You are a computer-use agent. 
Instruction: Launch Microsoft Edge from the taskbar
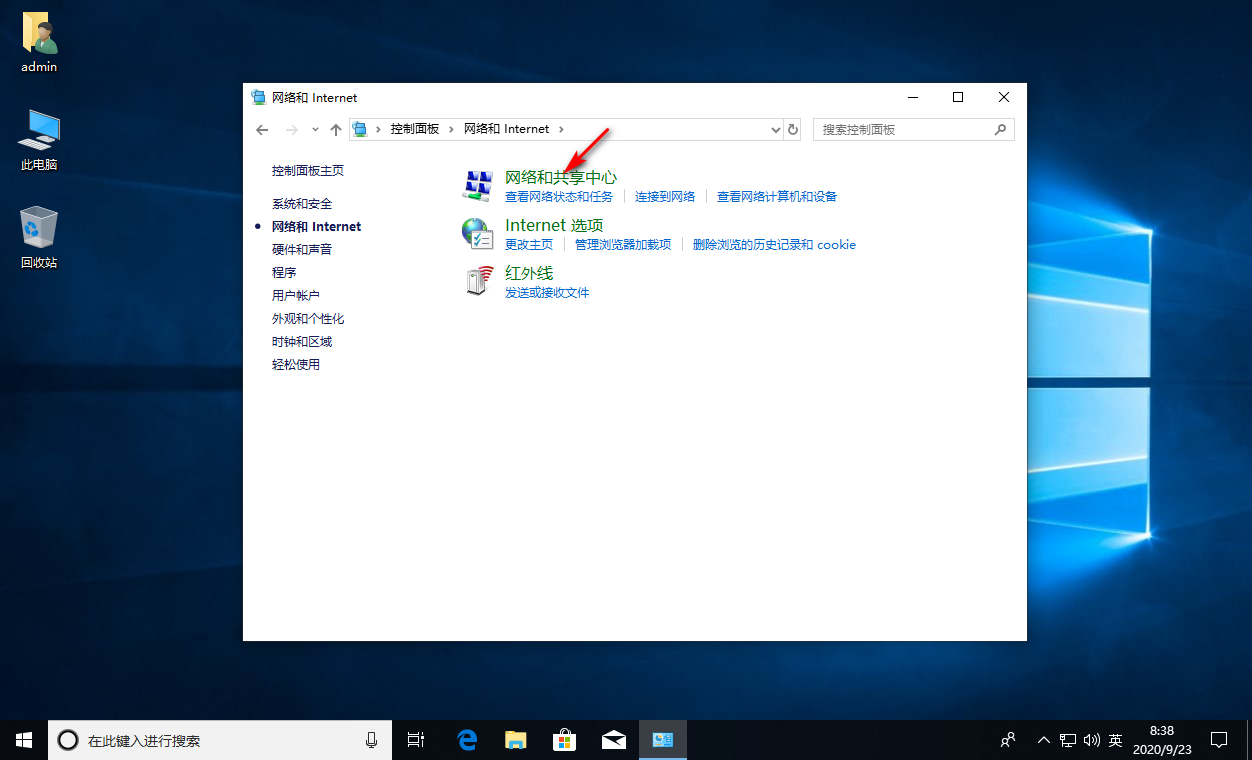(x=466, y=740)
